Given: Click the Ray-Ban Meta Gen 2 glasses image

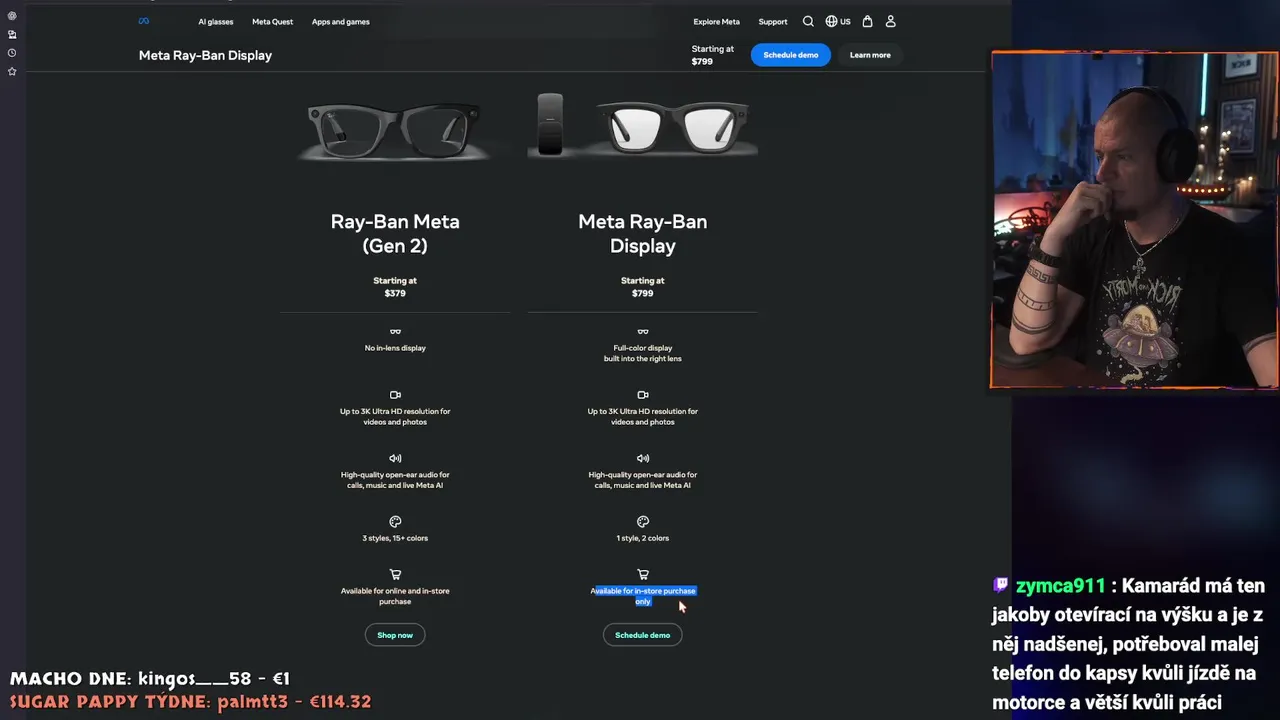Looking at the screenshot, I should tap(394, 128).
